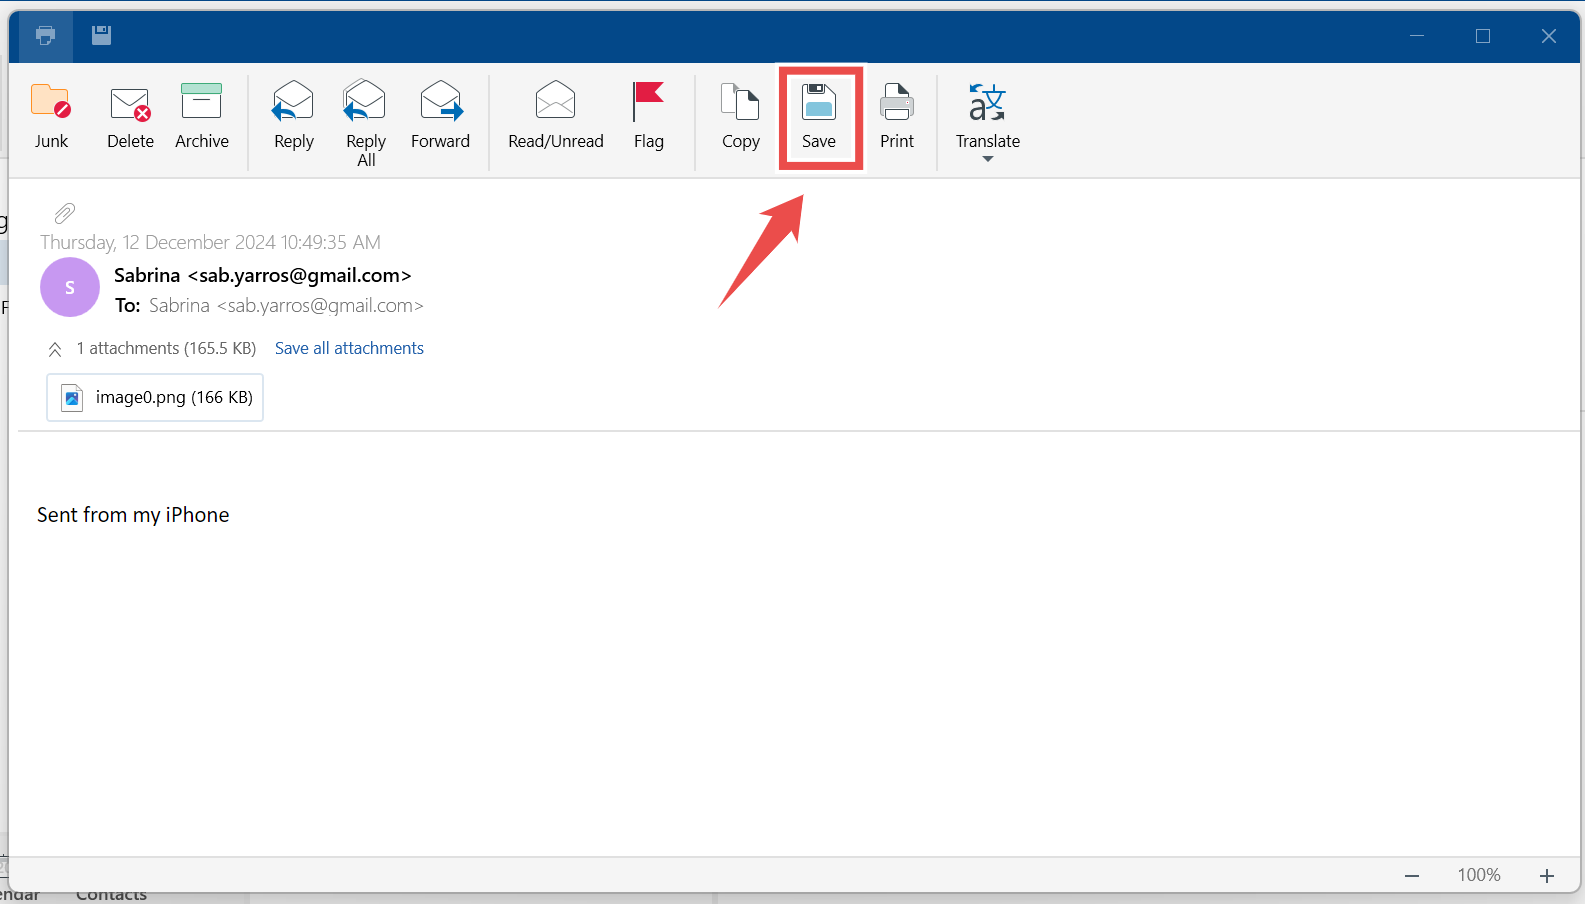Toggle Read/Unread status of the message
Screen dimensions: 1585x904
[x=556, y=117]
